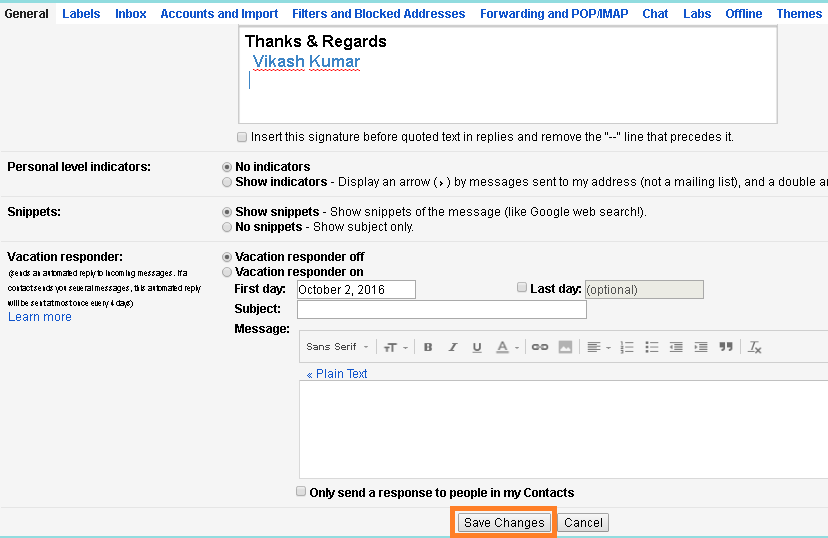The height and width of the screenshot is (538, 828).
Task: Open text color picker in message toolbar
Action: pyautogui.click(x=507, y=347)
